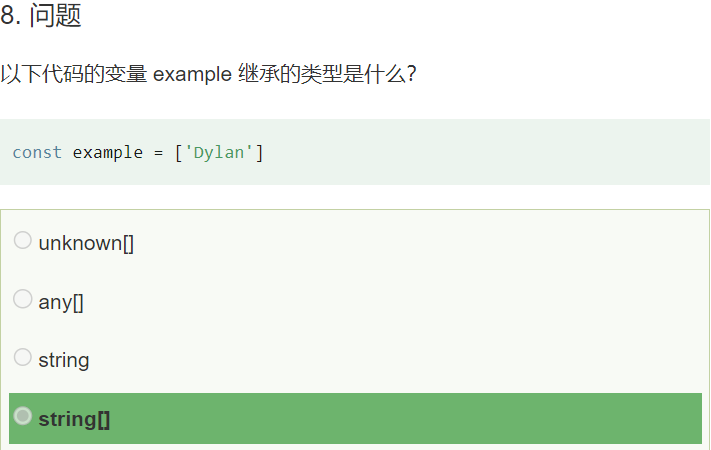Click the green highlighted answer row background
The width and height of the screenshot is (711, 450).
pos(356,418)
